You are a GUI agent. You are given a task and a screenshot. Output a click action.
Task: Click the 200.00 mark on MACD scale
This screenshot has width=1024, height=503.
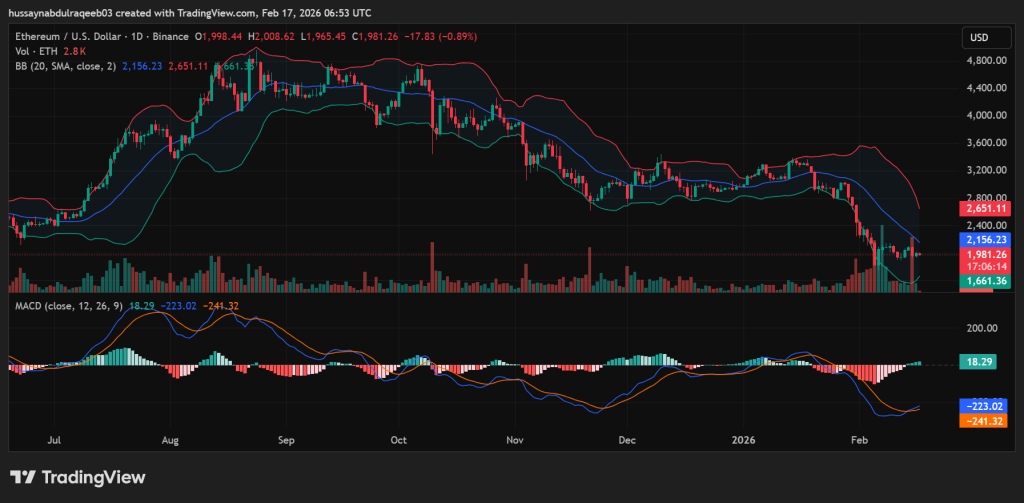tap(983, 328)
